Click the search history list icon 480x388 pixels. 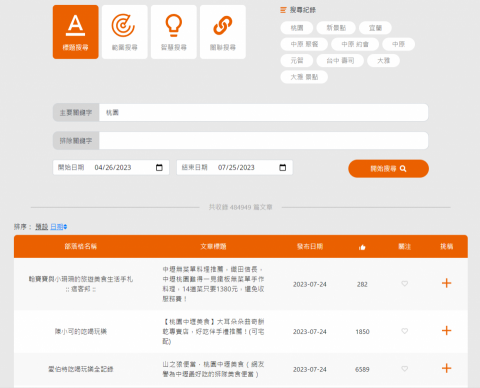click(x=283, y=10)
